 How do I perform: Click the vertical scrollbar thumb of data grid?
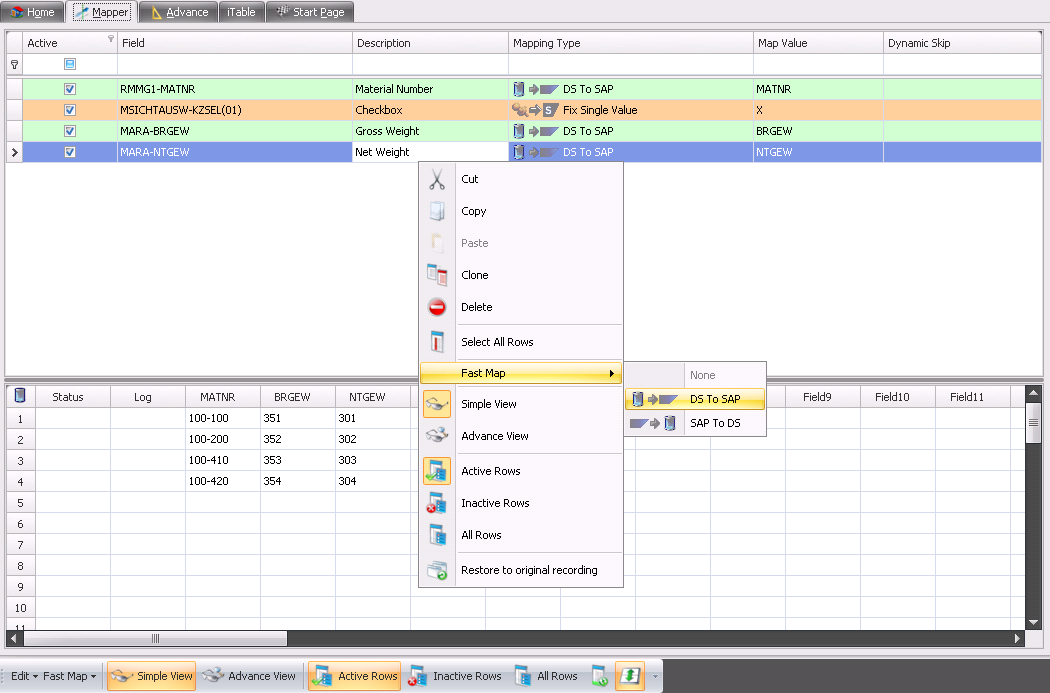pos(1033,422)
